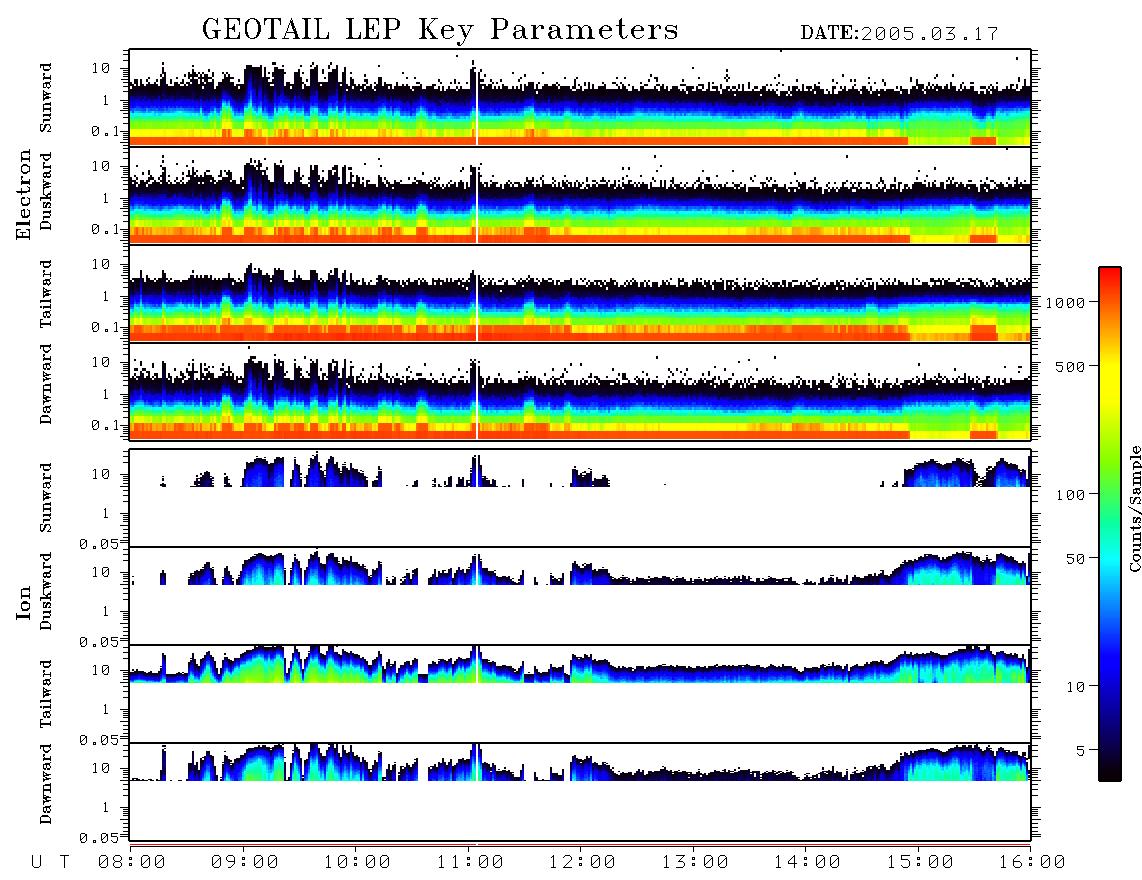1142x880 pixels.
Task: Click the U T time axis label
Action: [x=51, y=863]
